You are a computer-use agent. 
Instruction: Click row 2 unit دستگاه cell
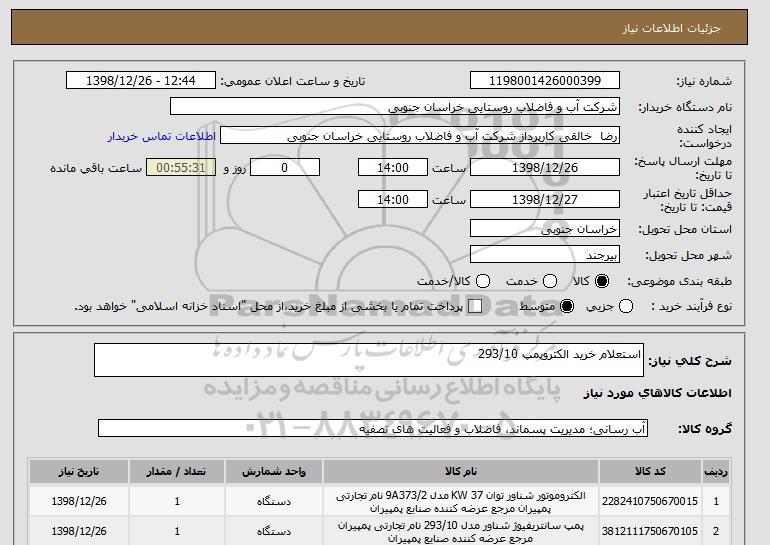tap(274, 531)
